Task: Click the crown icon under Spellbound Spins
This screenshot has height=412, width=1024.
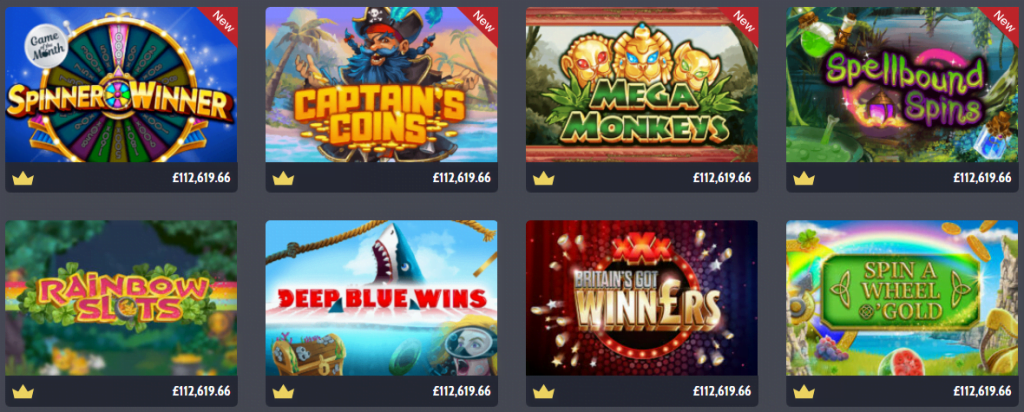Action: pyautogui.click(x=804, y=178)
